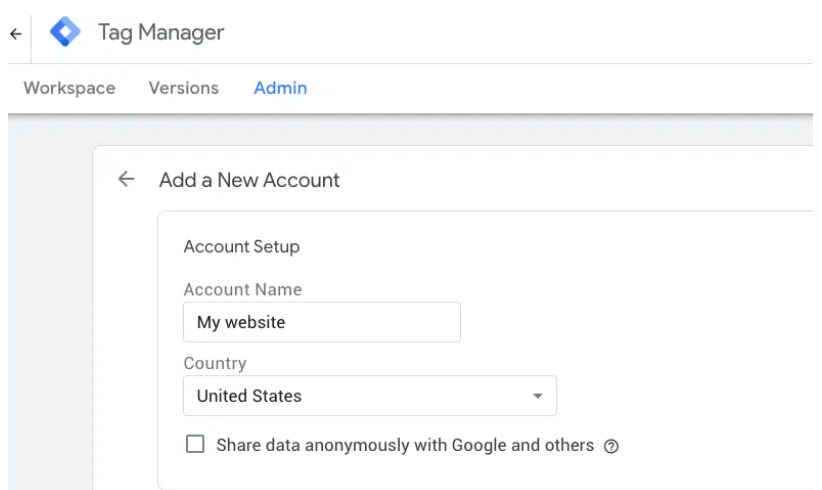Click the Tag Manager diamond logo
The width and height of the screenshot is (822, 490).
(x=65, y=32)
